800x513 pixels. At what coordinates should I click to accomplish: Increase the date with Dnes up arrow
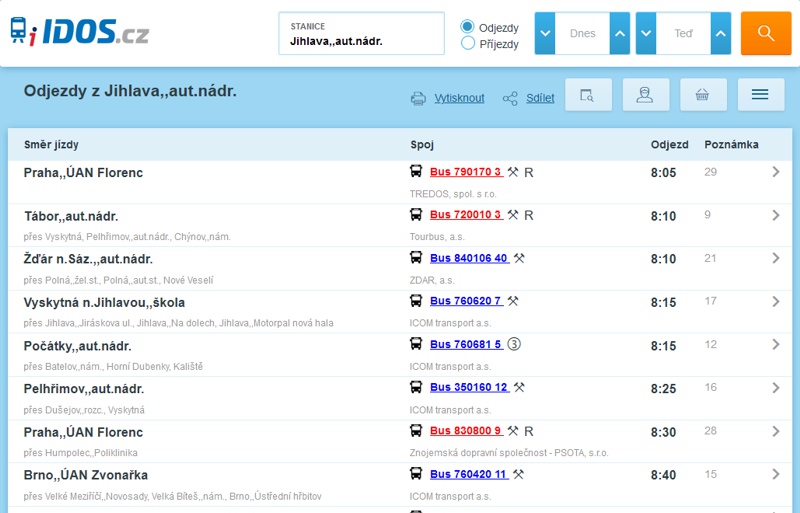(620, 34)
